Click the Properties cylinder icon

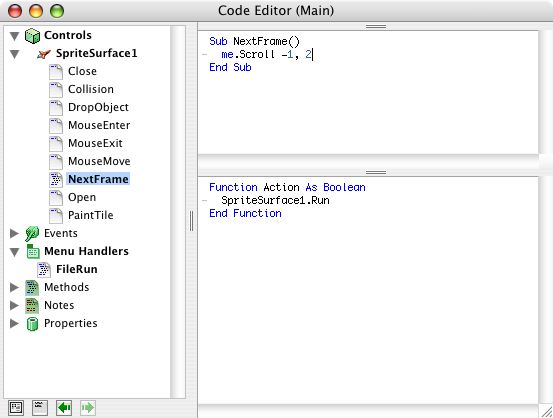click(32, 323)
